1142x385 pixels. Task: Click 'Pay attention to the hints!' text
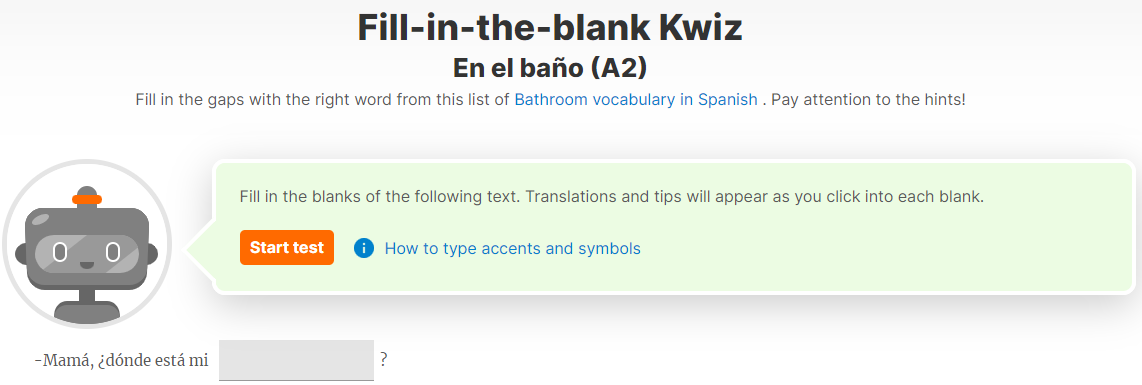[868, 100]
